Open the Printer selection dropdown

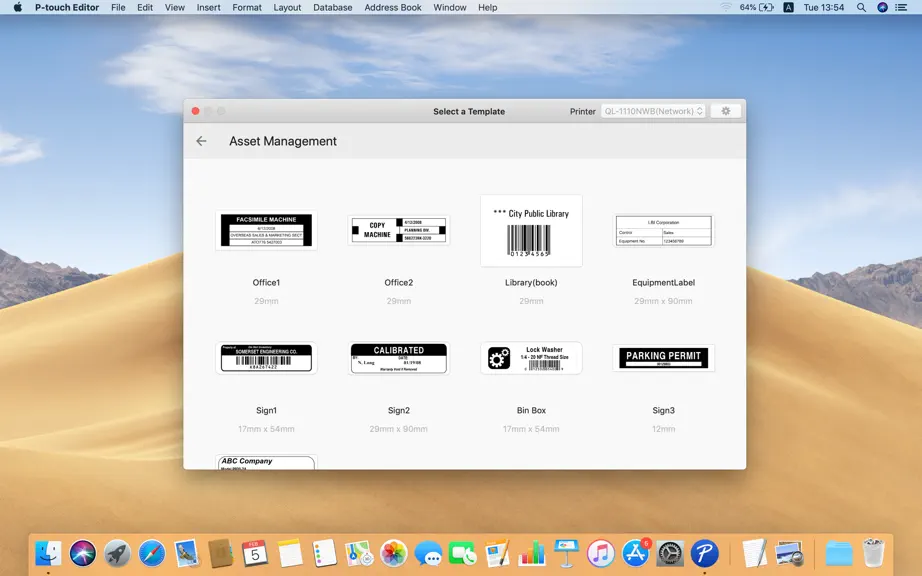point(653,111)
